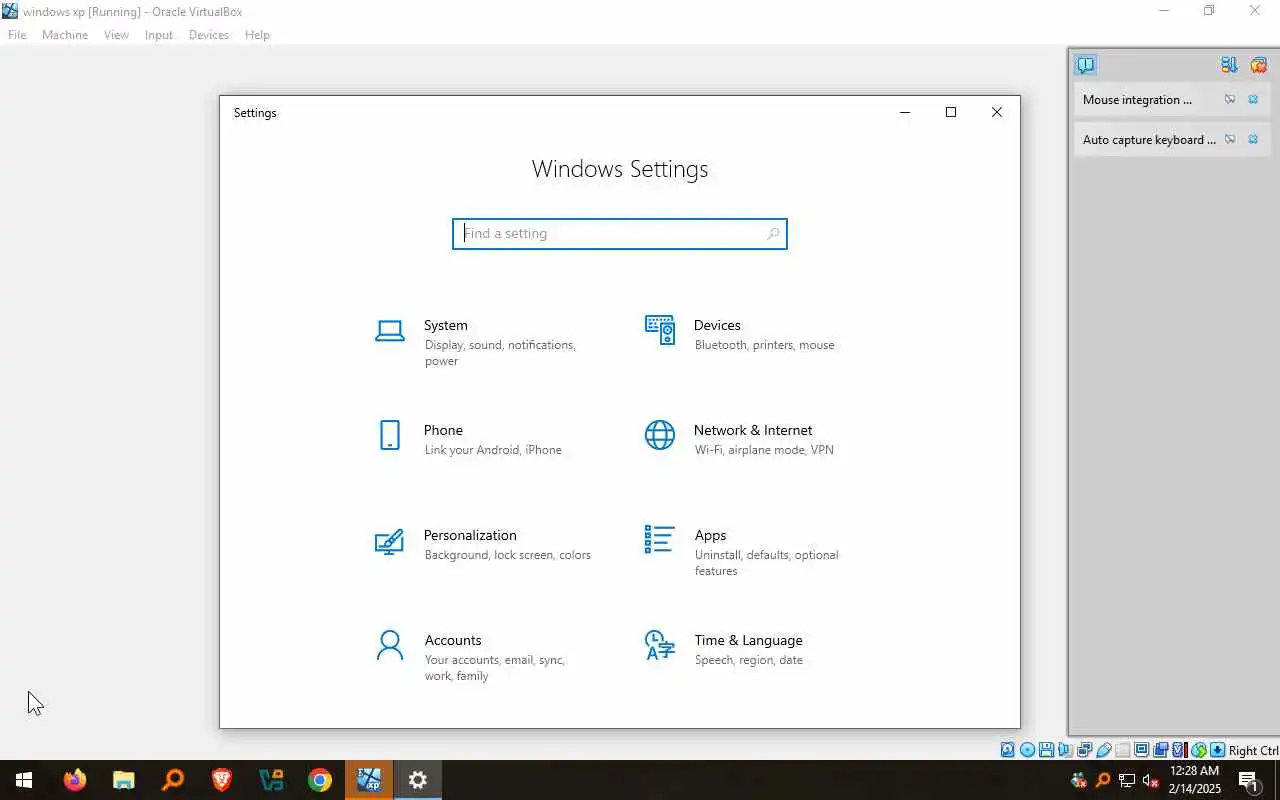This screenshot has height=800, width=1280.
Task: Click details icon on Auto capture keyboard notification
Action: (1230, 139)
